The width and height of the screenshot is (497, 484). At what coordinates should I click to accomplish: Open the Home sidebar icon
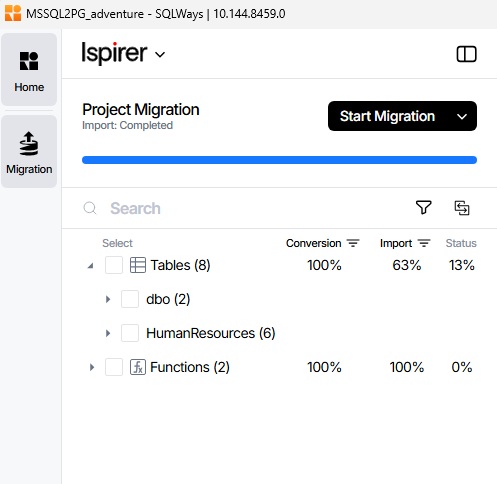29,69
